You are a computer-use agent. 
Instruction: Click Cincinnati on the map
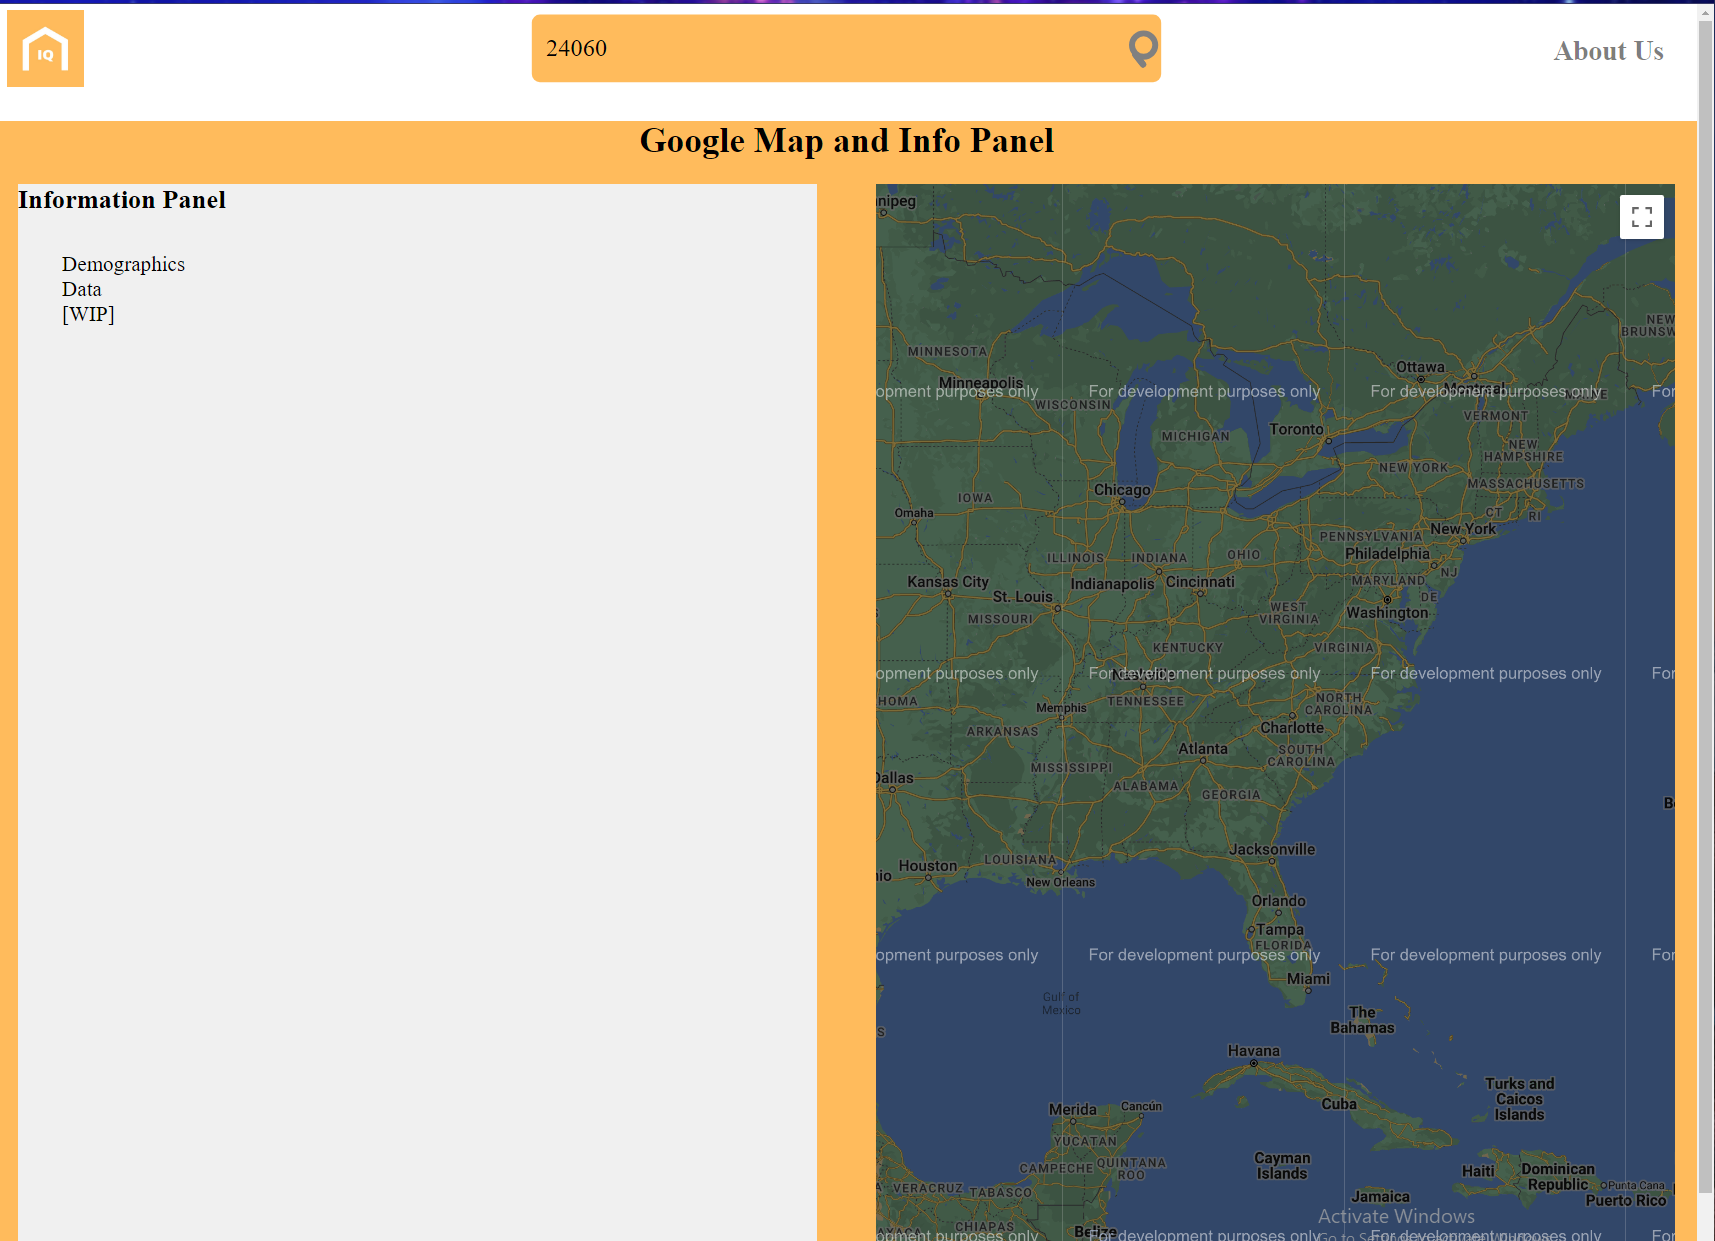(1200, 582)
